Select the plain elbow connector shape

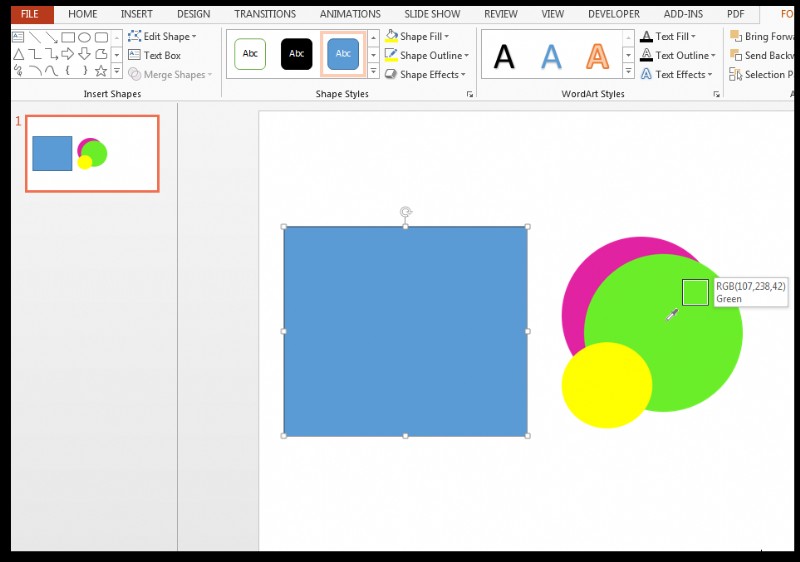tap(35, 54)
